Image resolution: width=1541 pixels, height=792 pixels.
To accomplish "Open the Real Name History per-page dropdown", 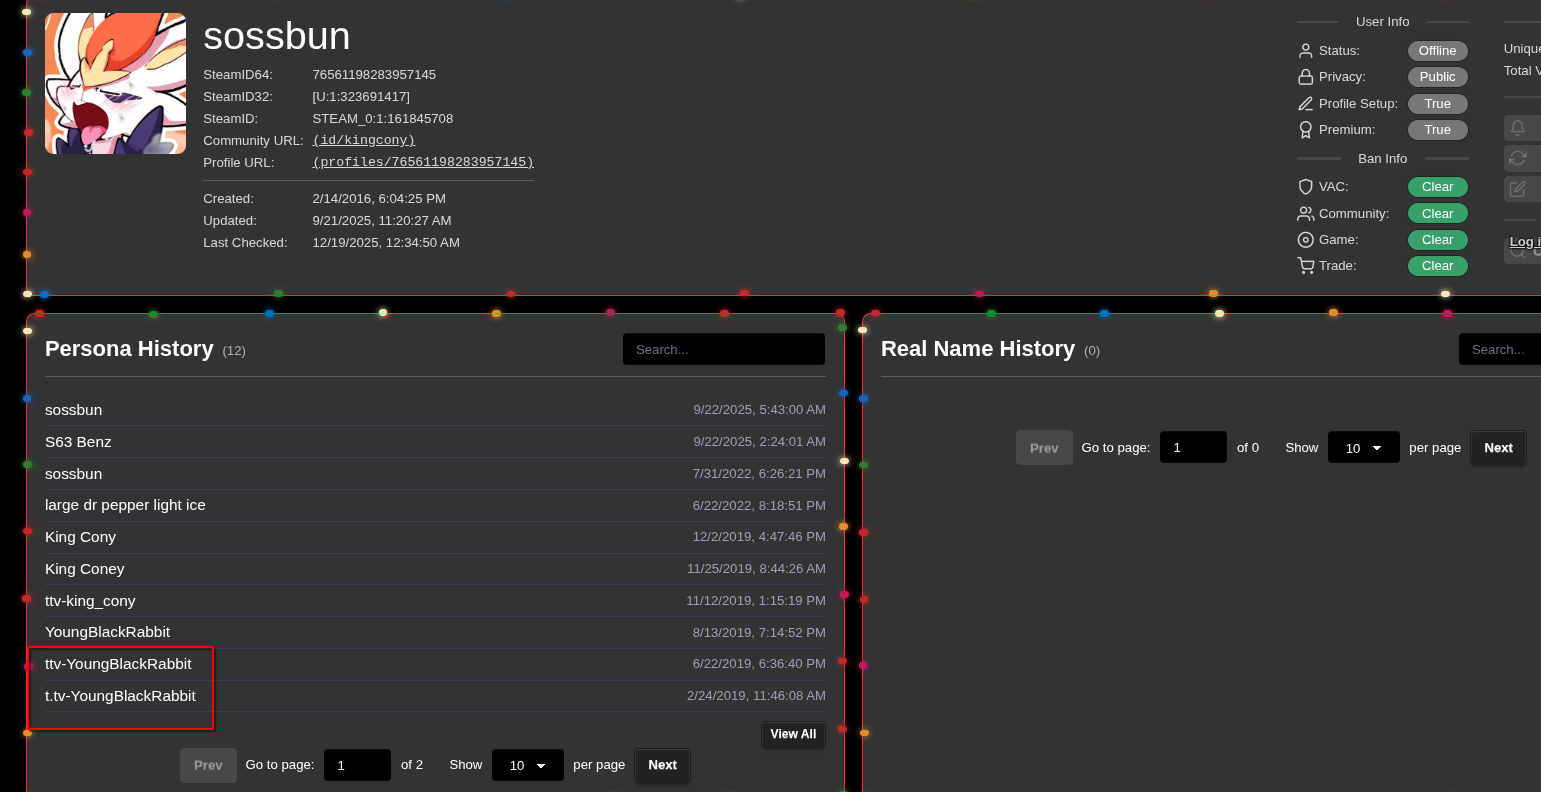I will [x=1363, y=448].
